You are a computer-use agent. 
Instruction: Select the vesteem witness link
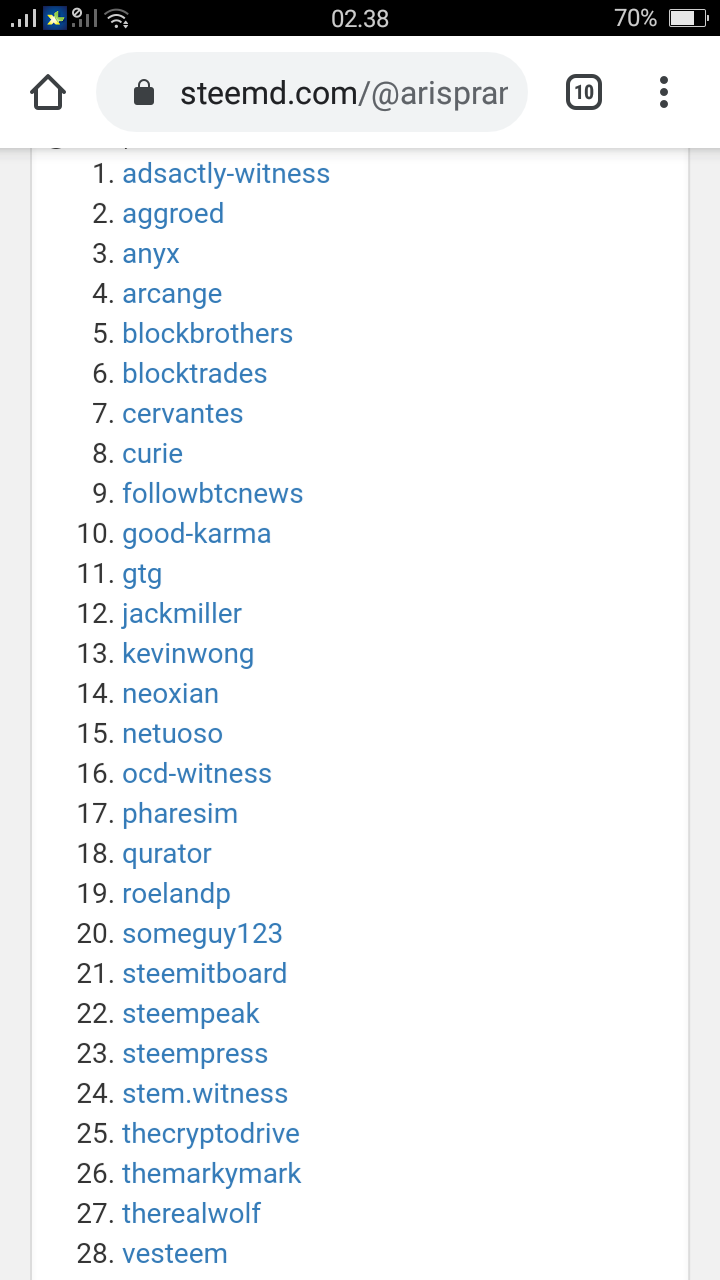[174, 1253]
